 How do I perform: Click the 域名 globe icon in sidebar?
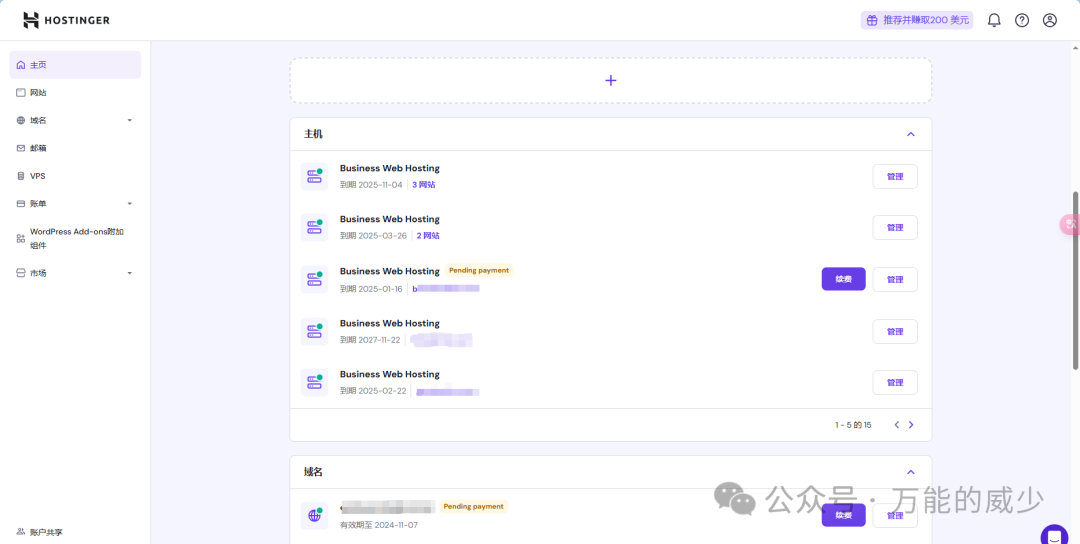[x=21, y=121]
